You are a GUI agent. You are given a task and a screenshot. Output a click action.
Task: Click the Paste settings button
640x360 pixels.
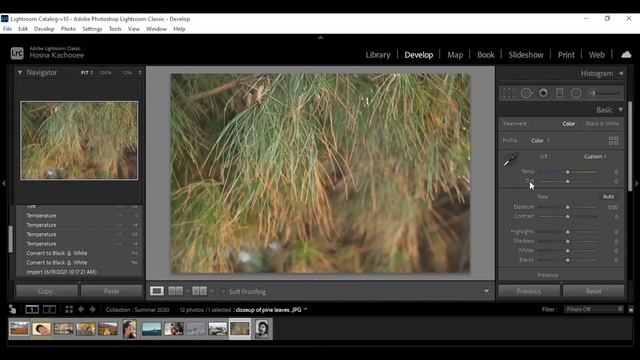[x=111, y=291]
